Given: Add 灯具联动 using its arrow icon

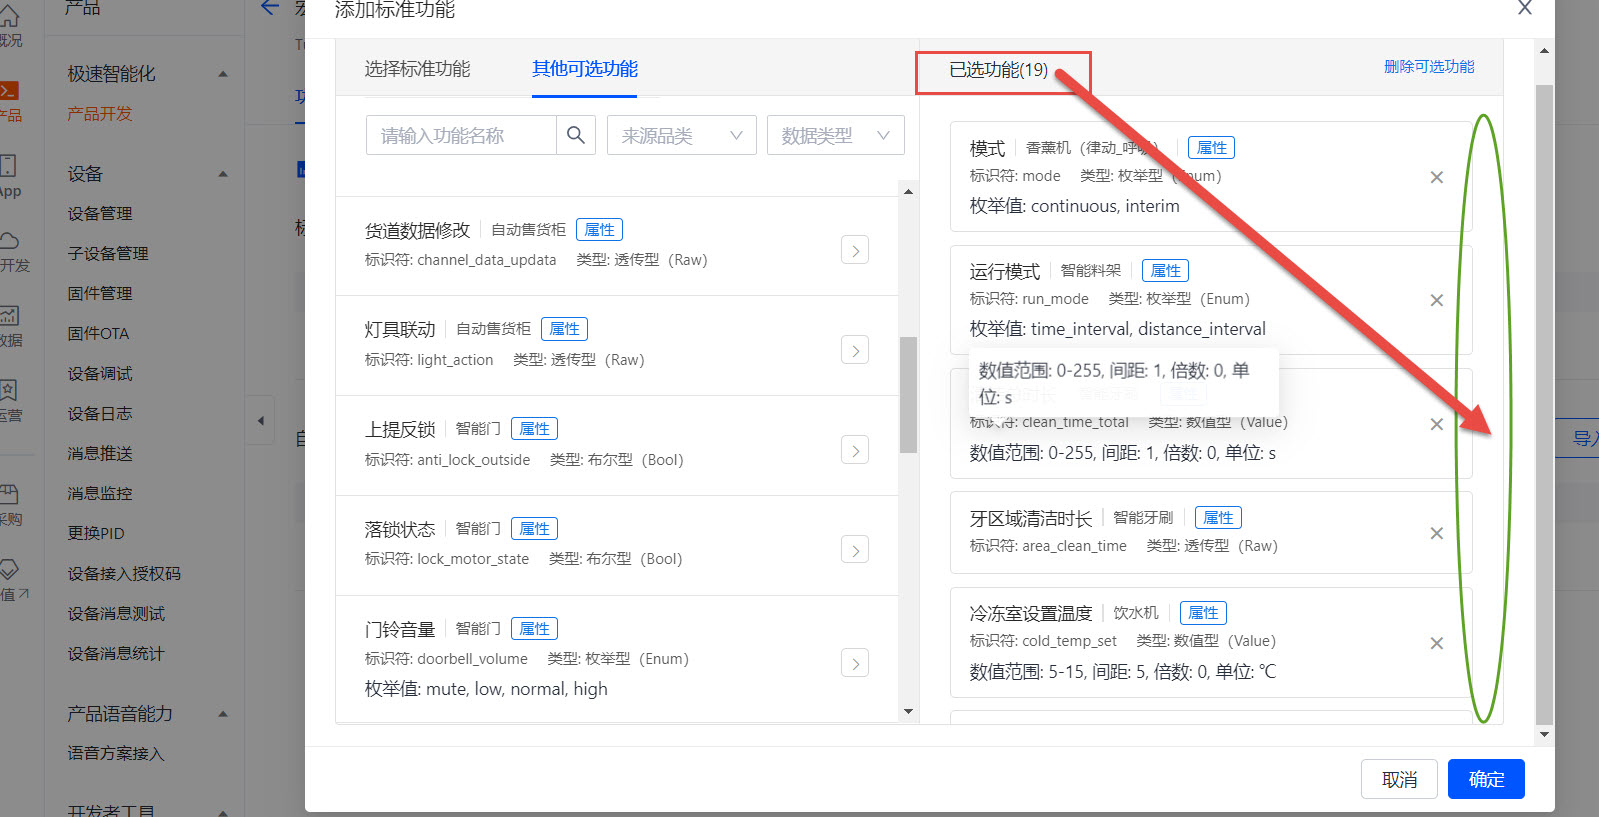Looking at the screenshot, I should [x=855, y=350].
